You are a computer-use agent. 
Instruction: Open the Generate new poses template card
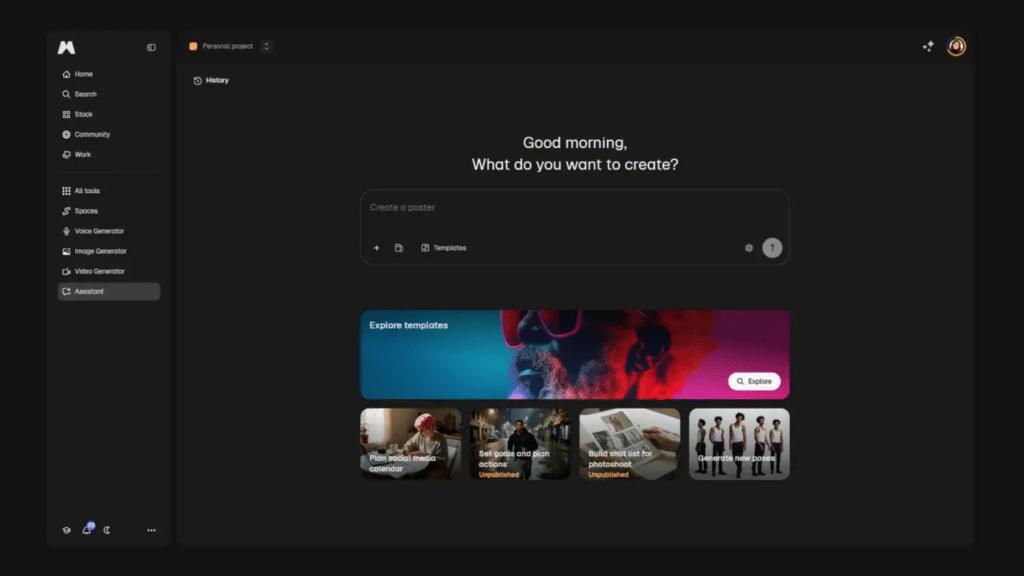point(739,443)
